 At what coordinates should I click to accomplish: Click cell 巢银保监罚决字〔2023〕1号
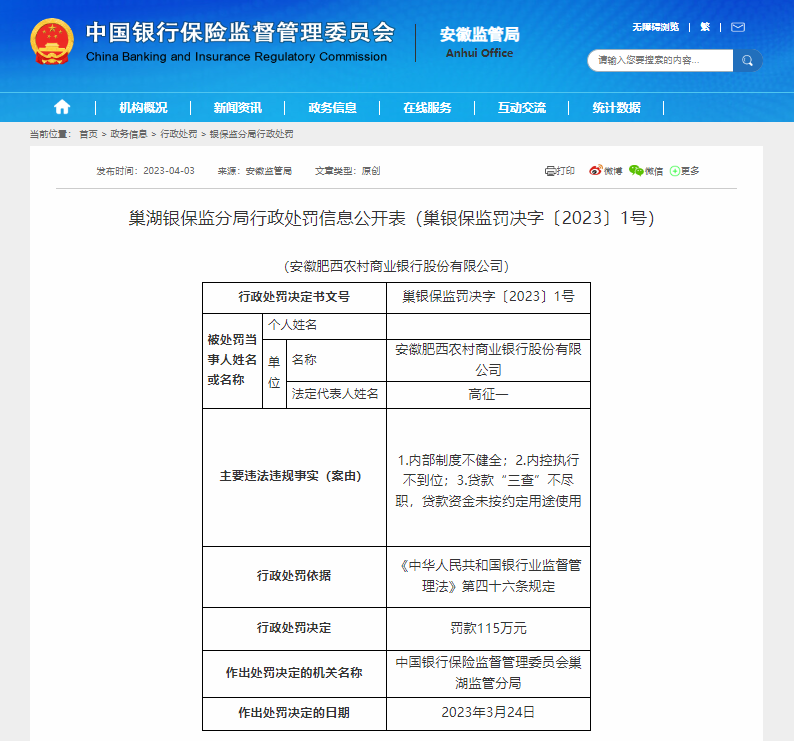[x=488, y=297]
